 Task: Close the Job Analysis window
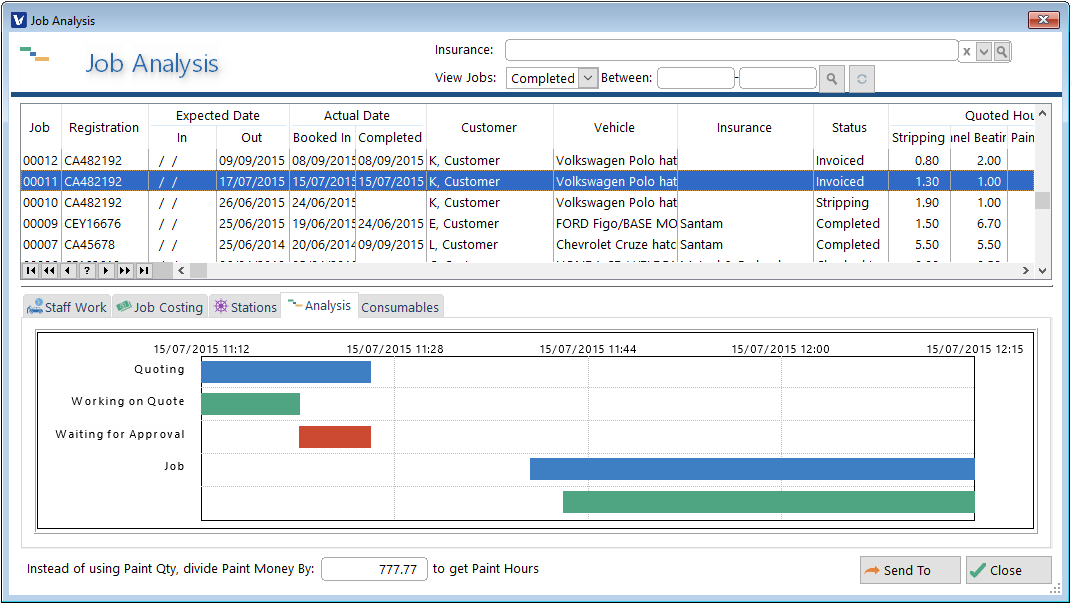pyautogui.click(x=1008, y=569)
